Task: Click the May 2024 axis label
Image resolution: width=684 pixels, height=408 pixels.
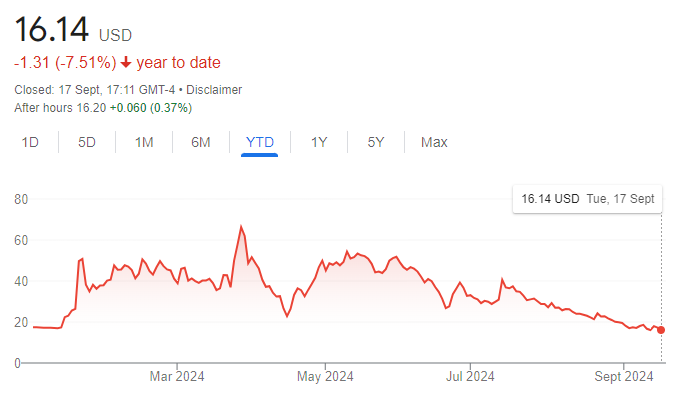Action: 325,377
